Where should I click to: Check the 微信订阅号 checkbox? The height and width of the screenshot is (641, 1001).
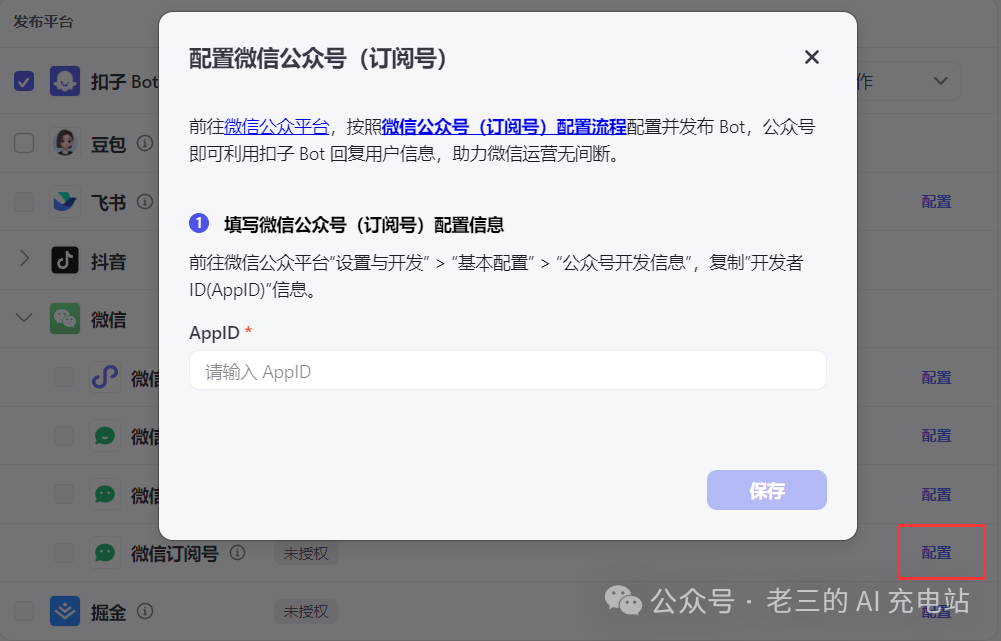64,553
